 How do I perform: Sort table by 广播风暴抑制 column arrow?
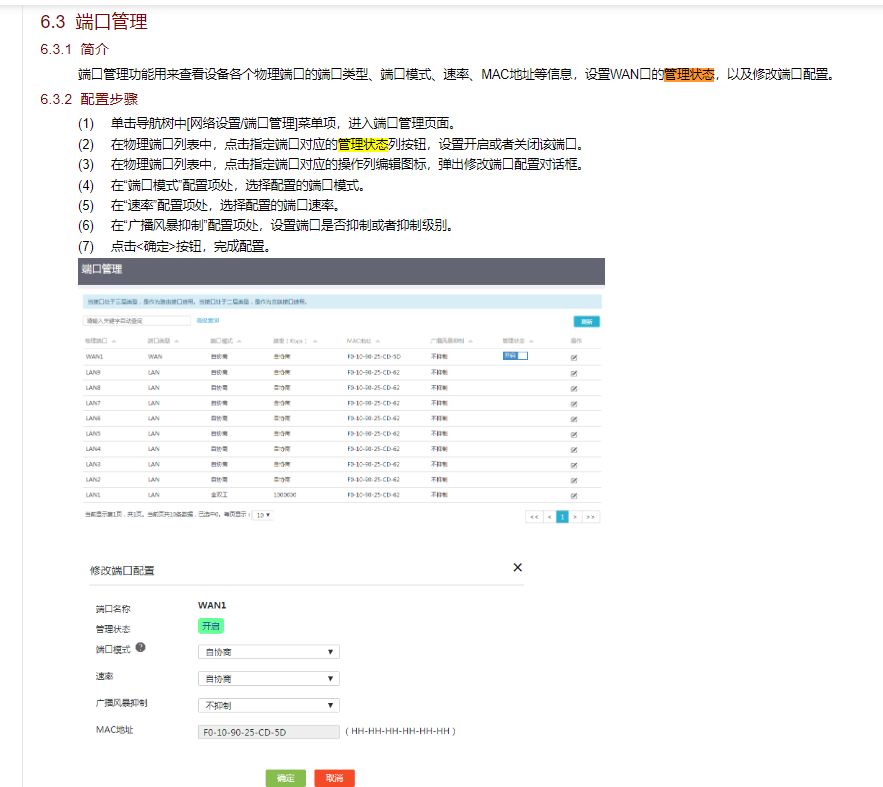point(470,341)
